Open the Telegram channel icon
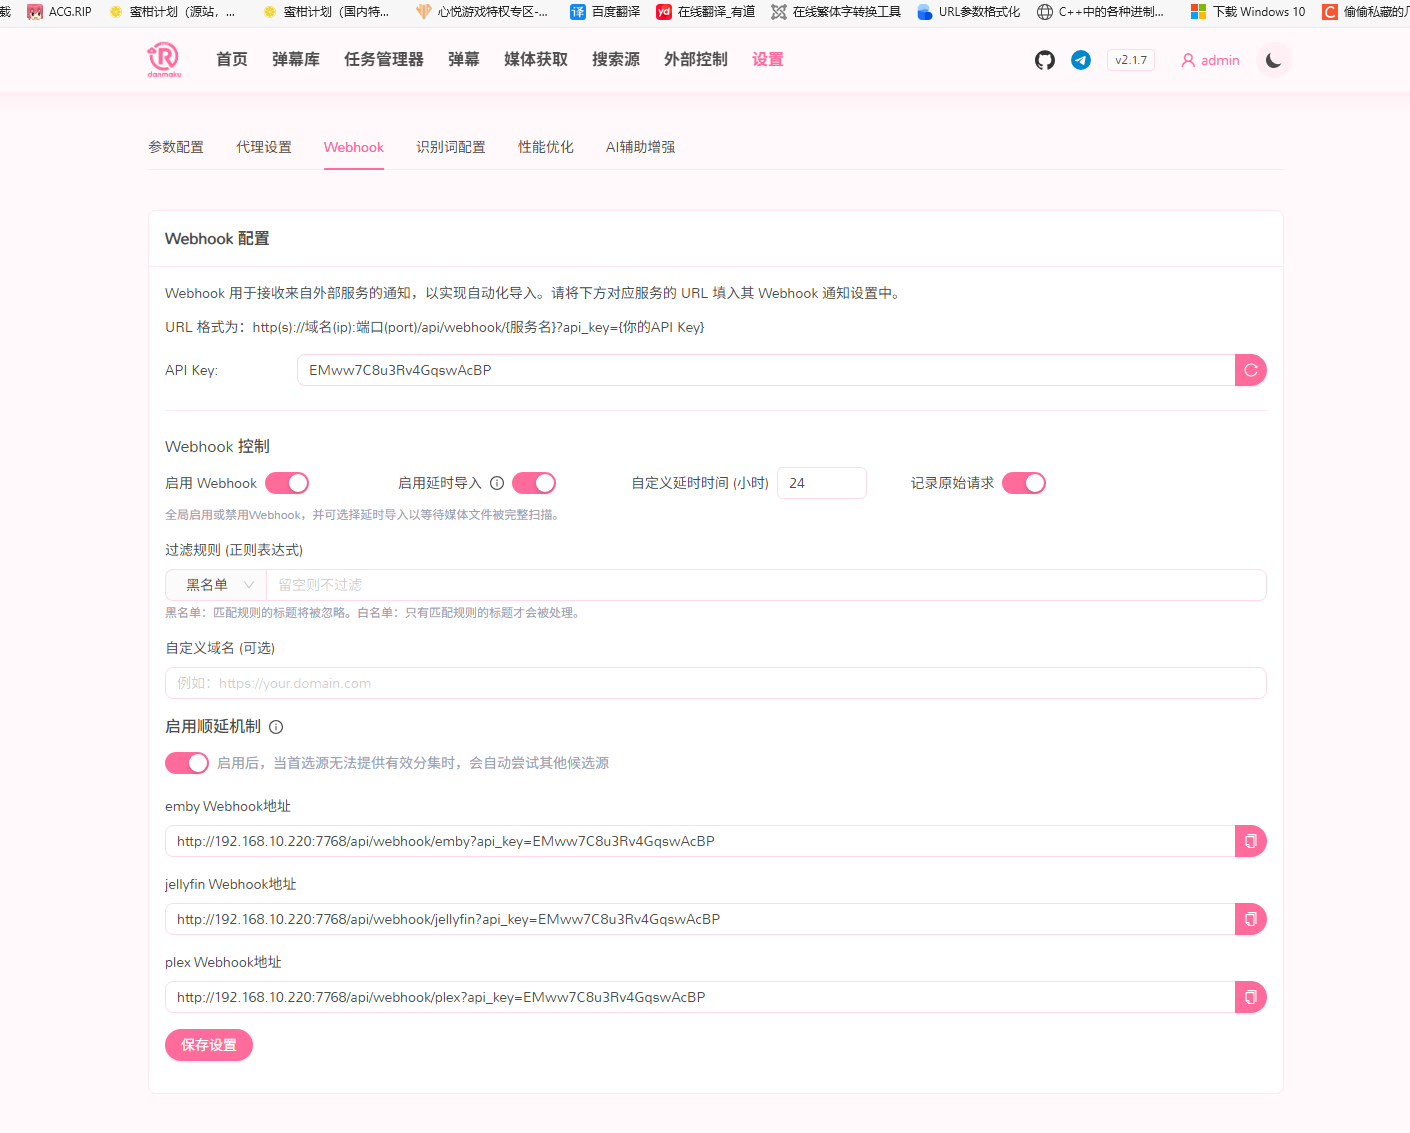Image resolution: width=1410 pixels, height=1133 pixels. tap(1080, 60)
